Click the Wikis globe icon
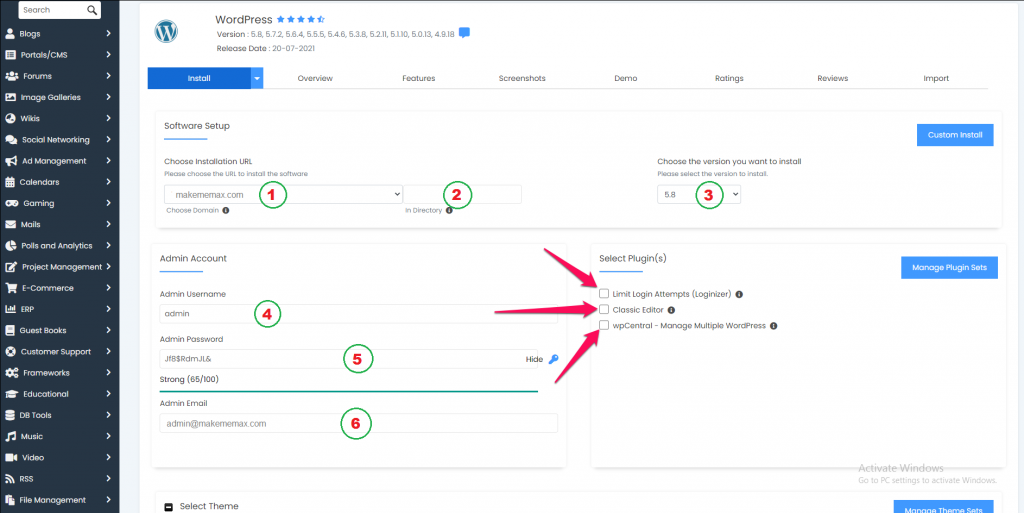The width and height of the screenshot is (1024, 513). (10, 118)
